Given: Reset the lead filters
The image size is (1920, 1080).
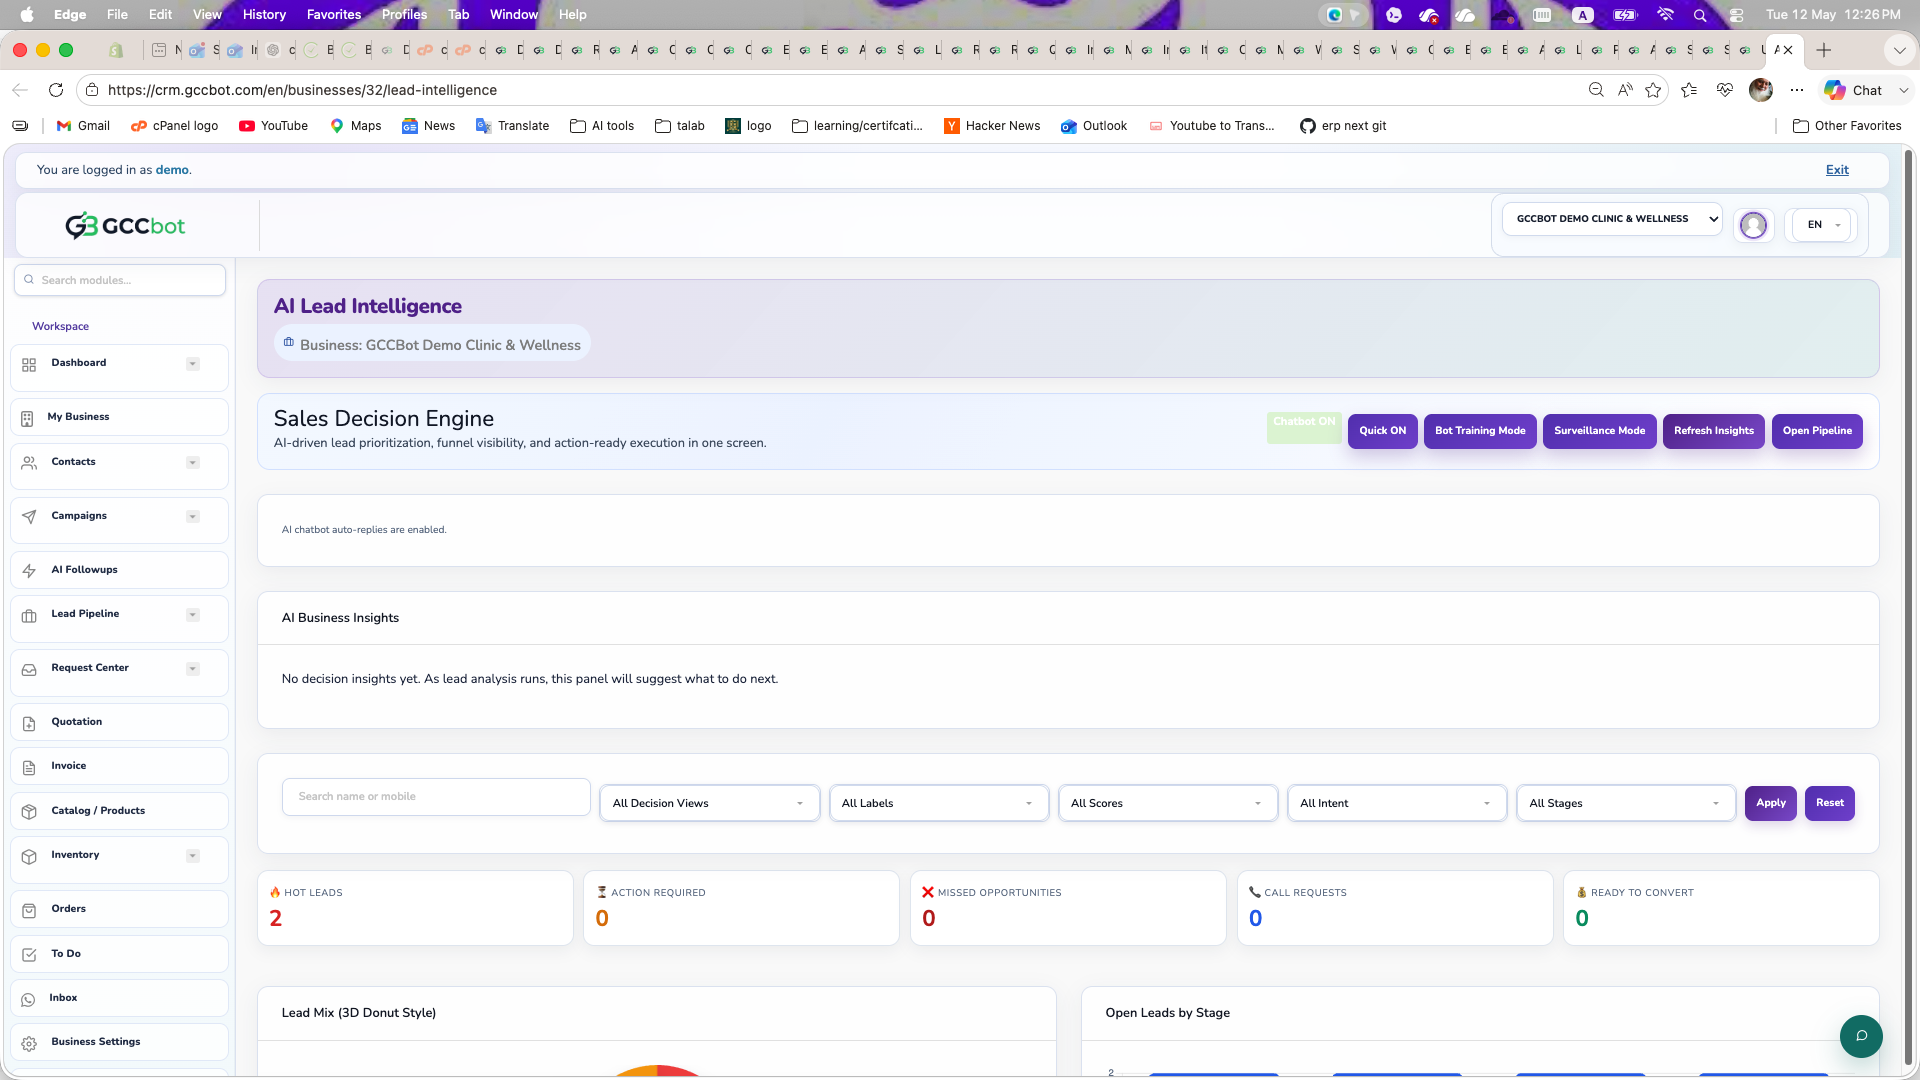Looking at the screenshot, I should click(1830, 803).
